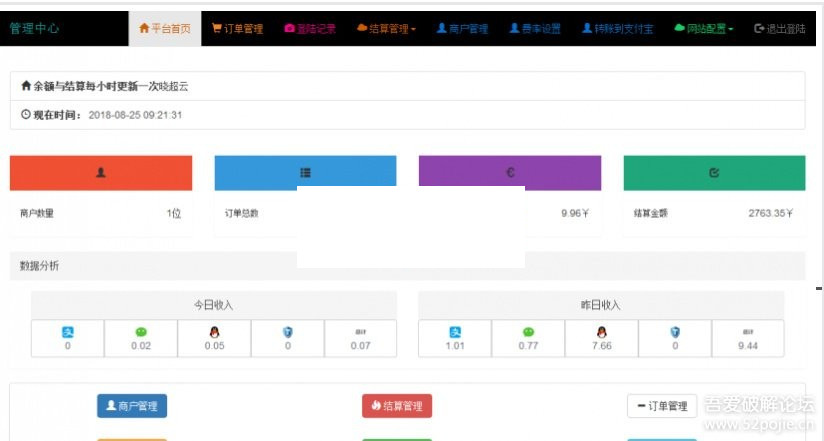Screen dimensions: 824x441
Task: Click the shield icon under 昨日收入
Action: [675, 332]
